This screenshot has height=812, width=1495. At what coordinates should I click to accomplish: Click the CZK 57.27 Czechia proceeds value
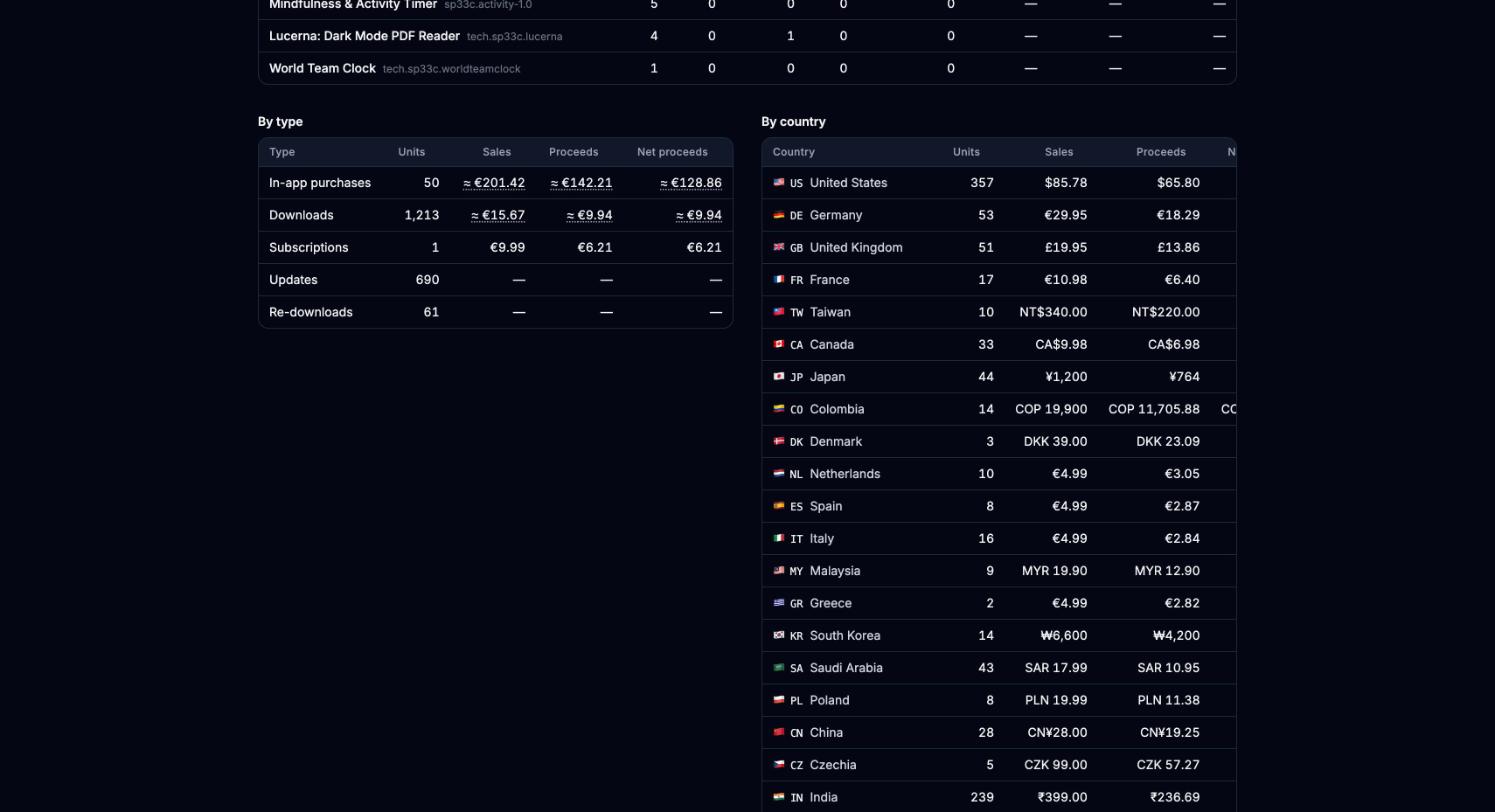(1169, 765)
